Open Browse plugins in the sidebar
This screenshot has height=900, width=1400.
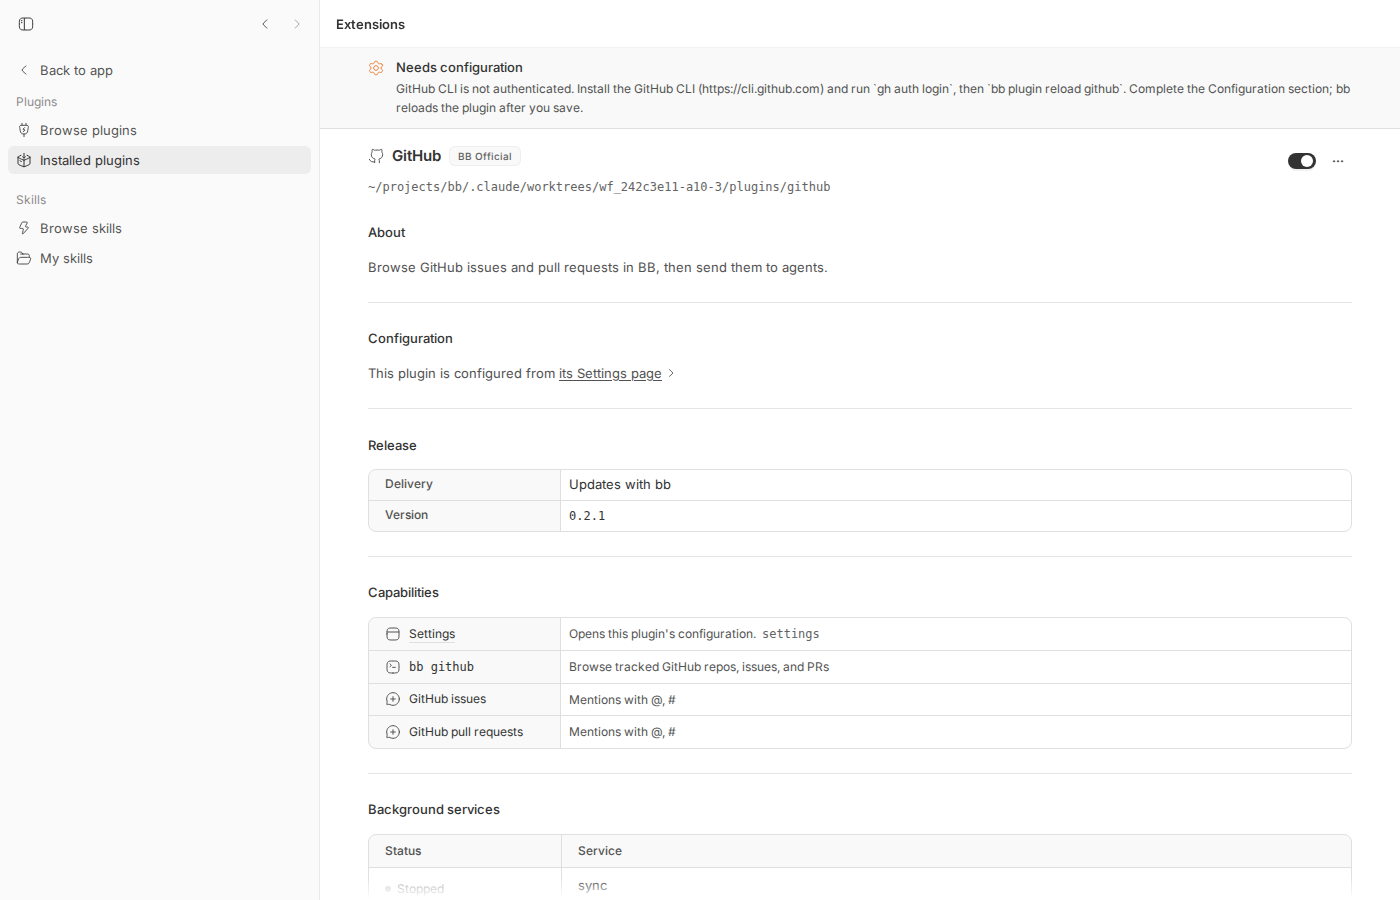click(x=159, y=130)
